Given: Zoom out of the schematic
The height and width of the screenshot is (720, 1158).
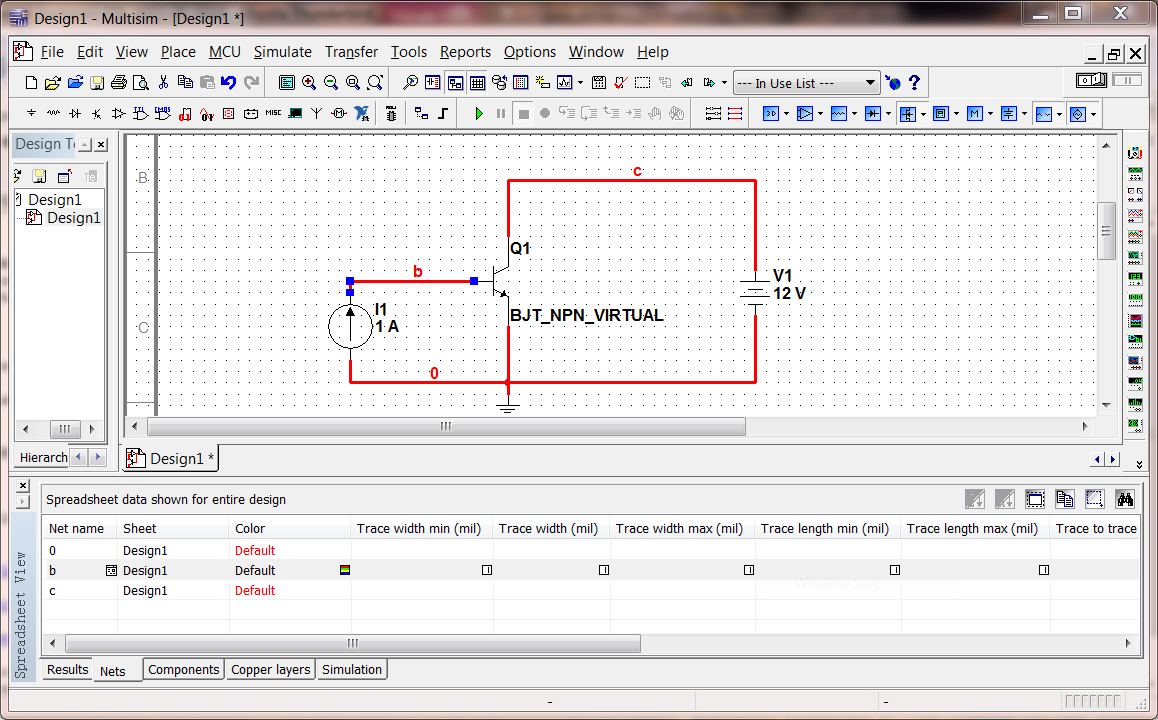Looking at the screenshot, I should [x=331, y=83].
